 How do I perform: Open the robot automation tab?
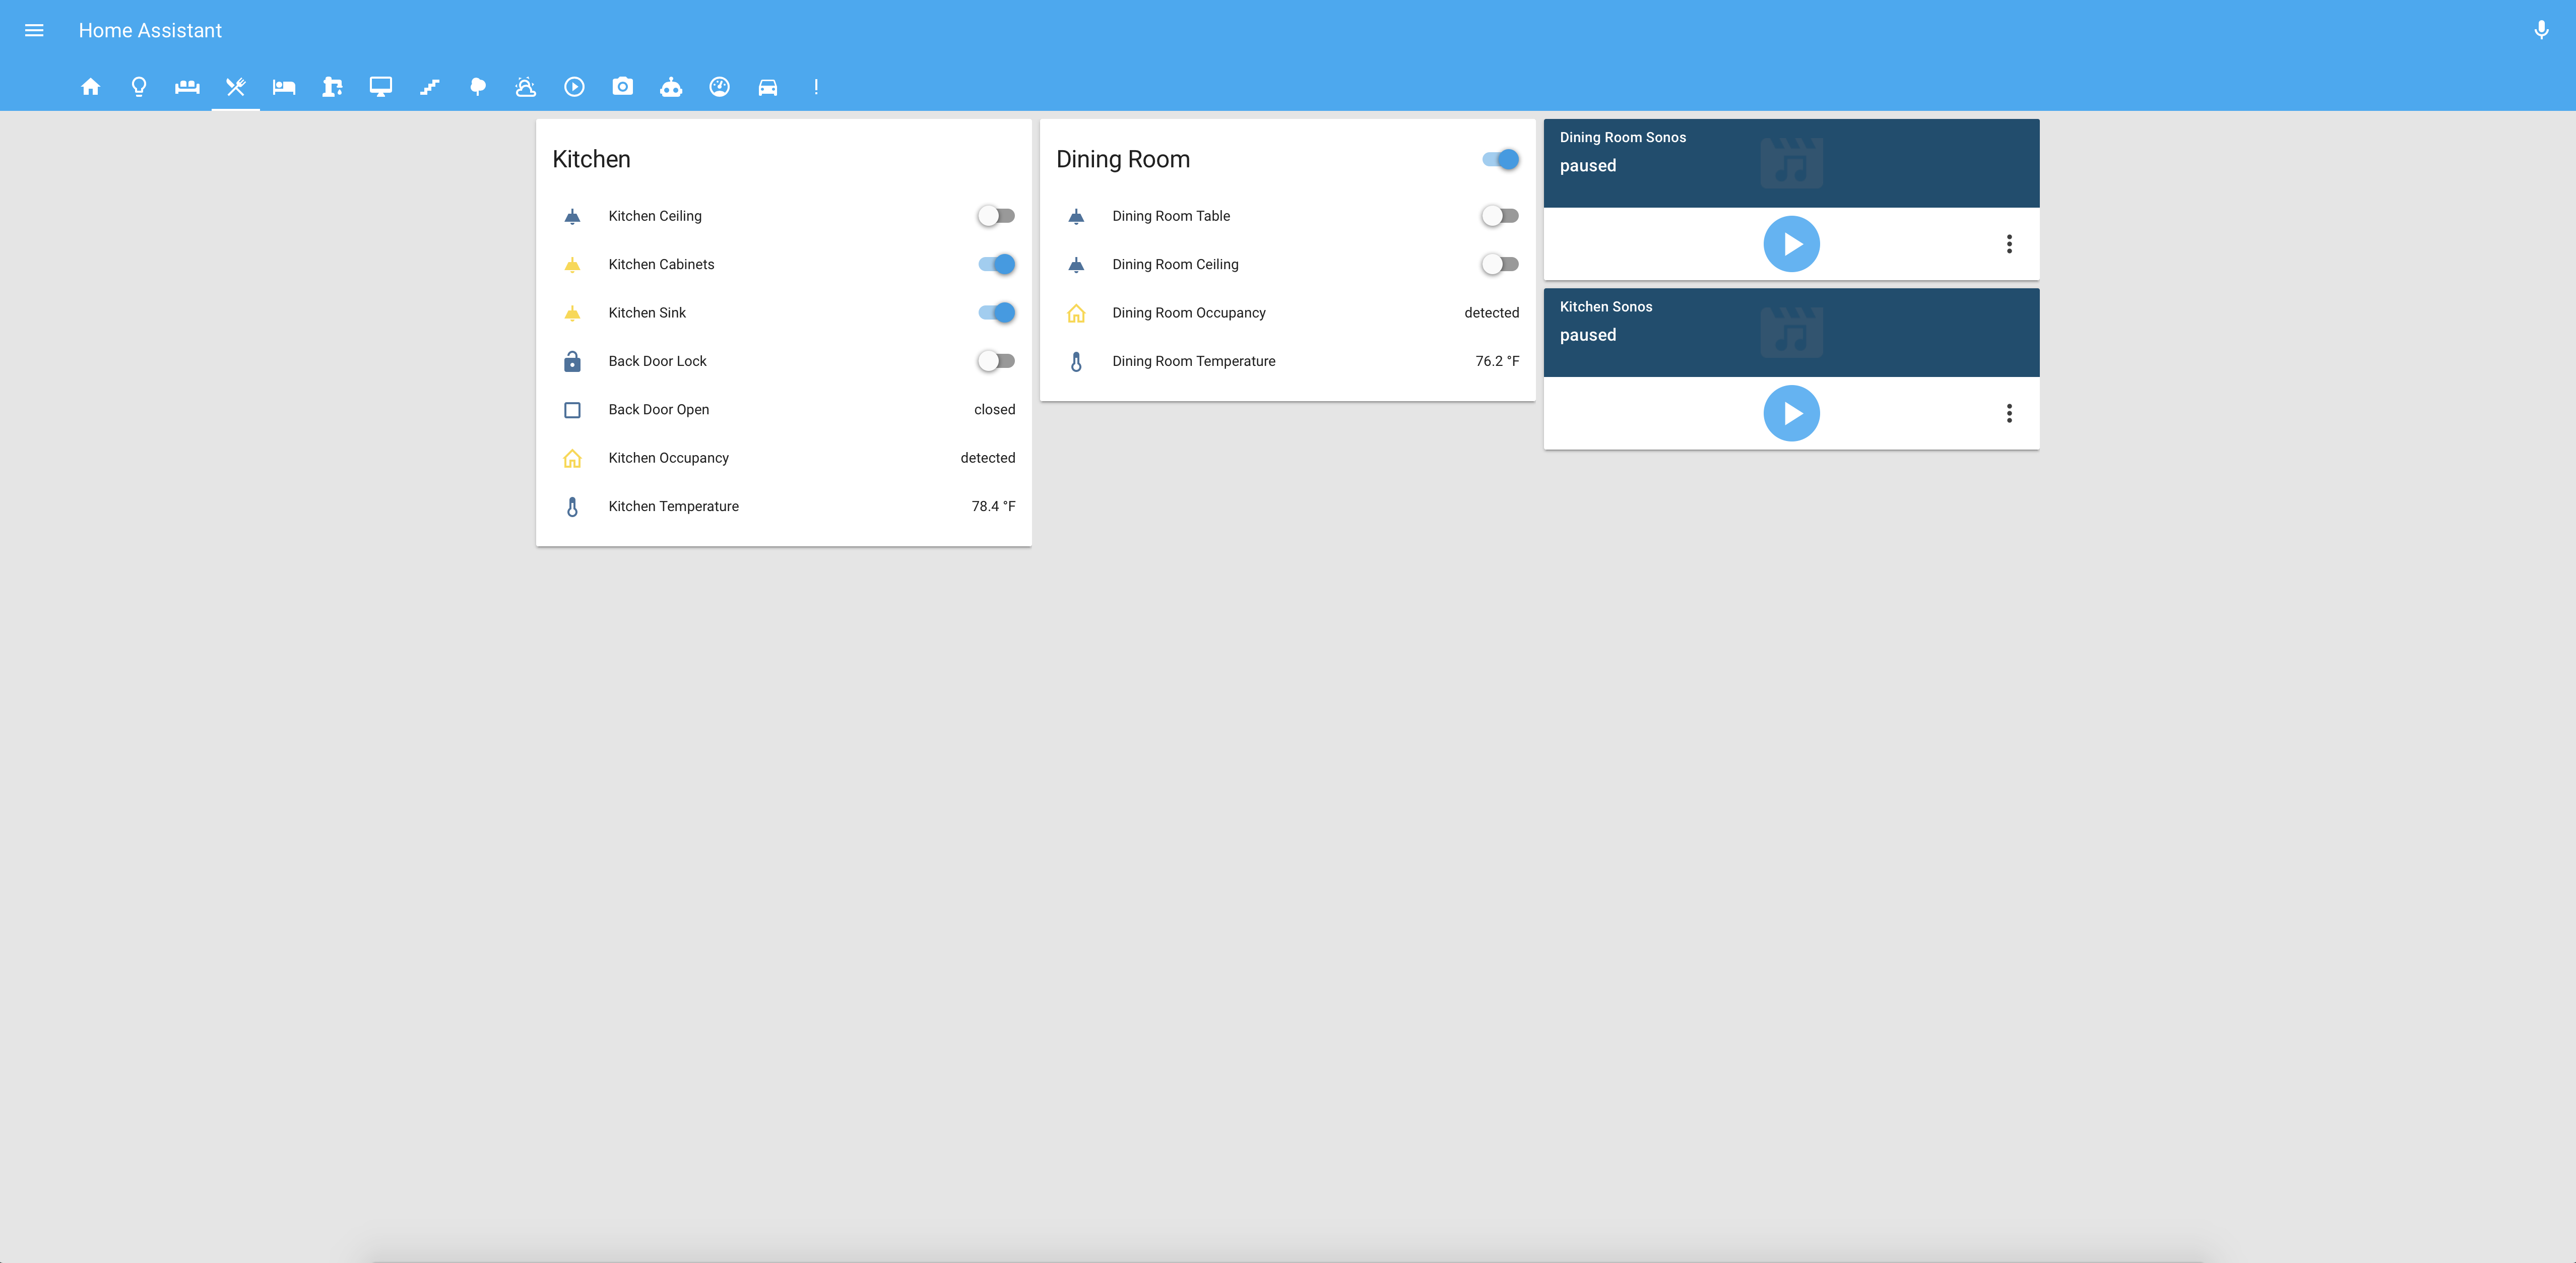point(671,87)
